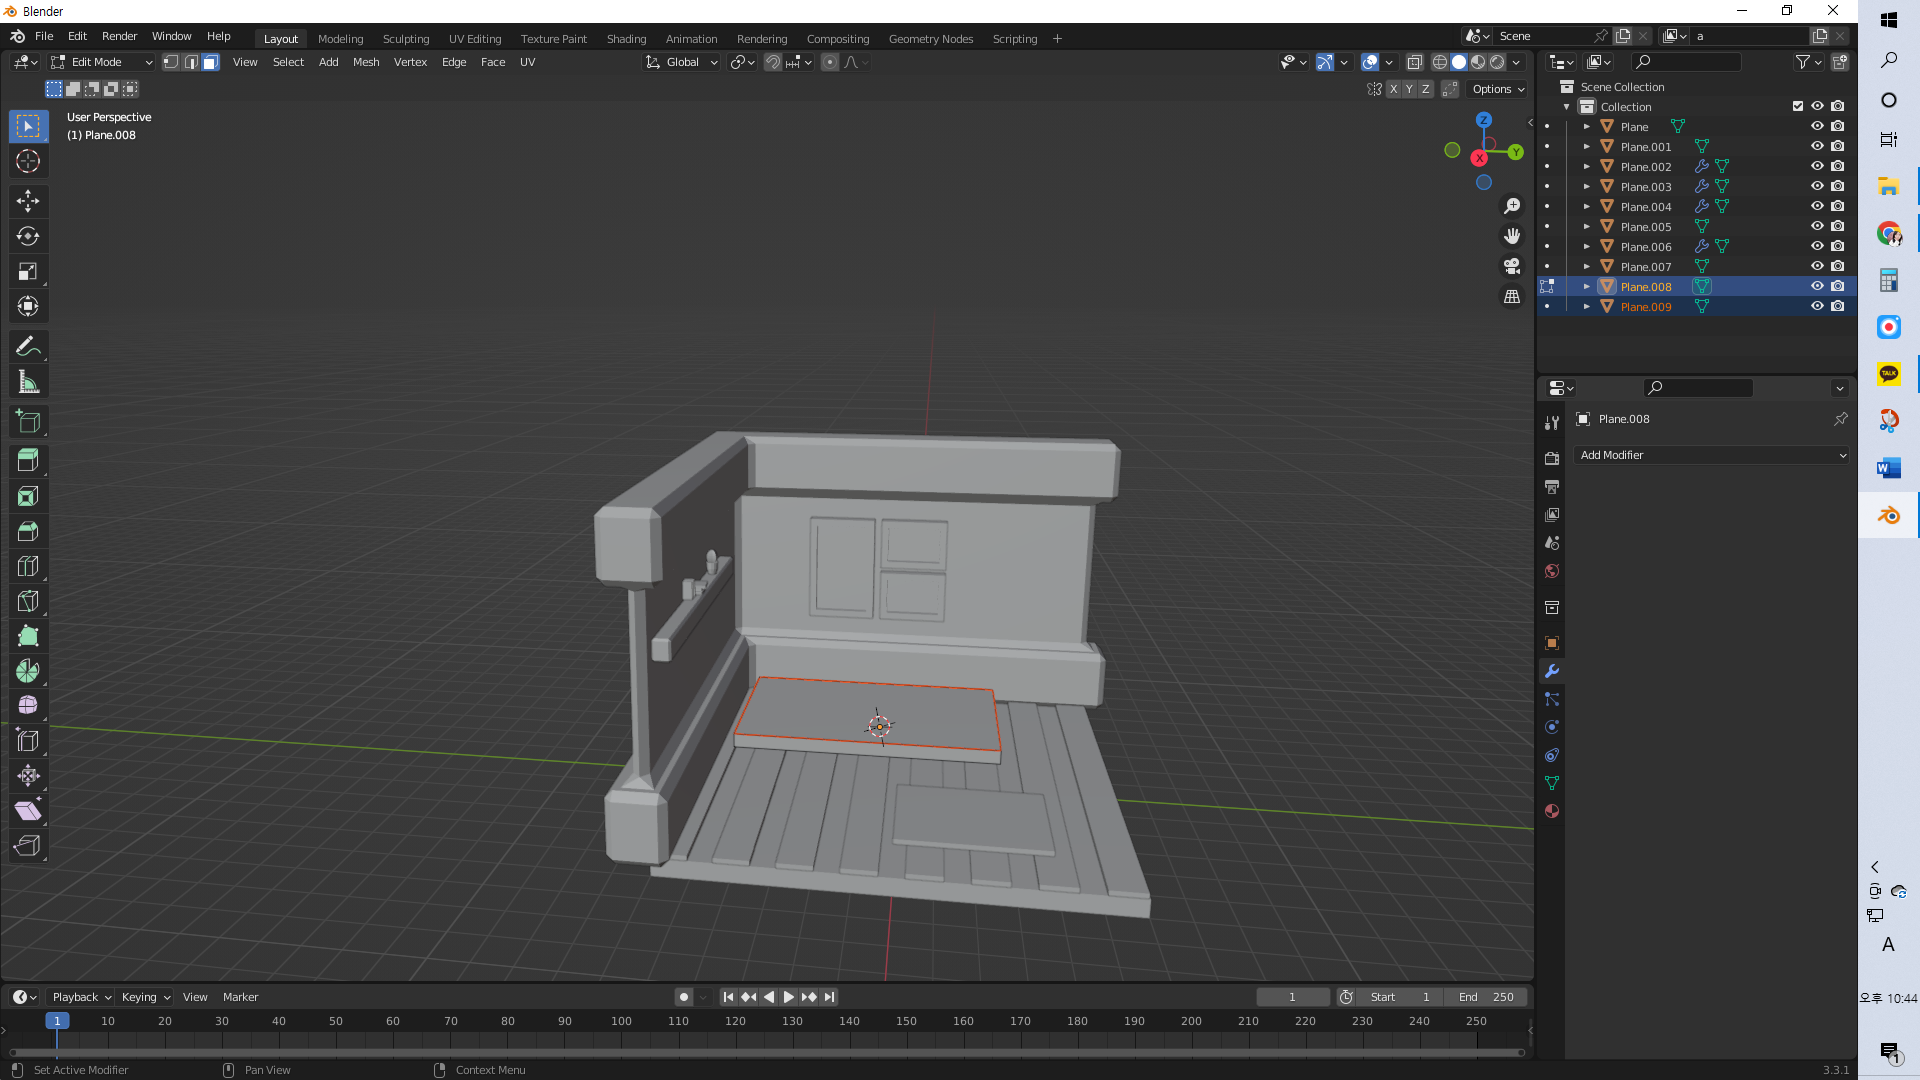This screenshot has height=1080, width=1920.
Task: Select the Spin tool
Action: pos(28,671)
